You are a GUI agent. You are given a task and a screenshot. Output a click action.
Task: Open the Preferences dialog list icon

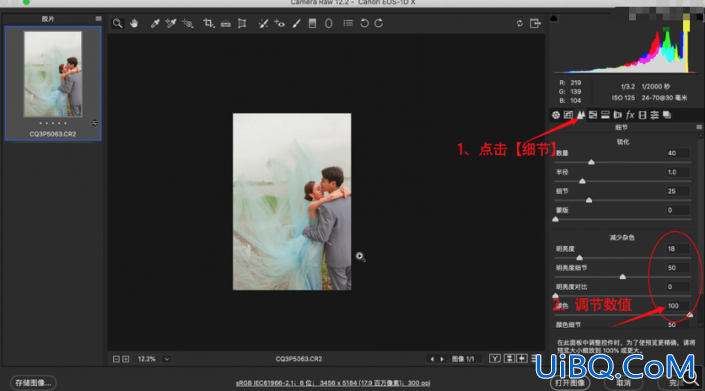[348, 23]
